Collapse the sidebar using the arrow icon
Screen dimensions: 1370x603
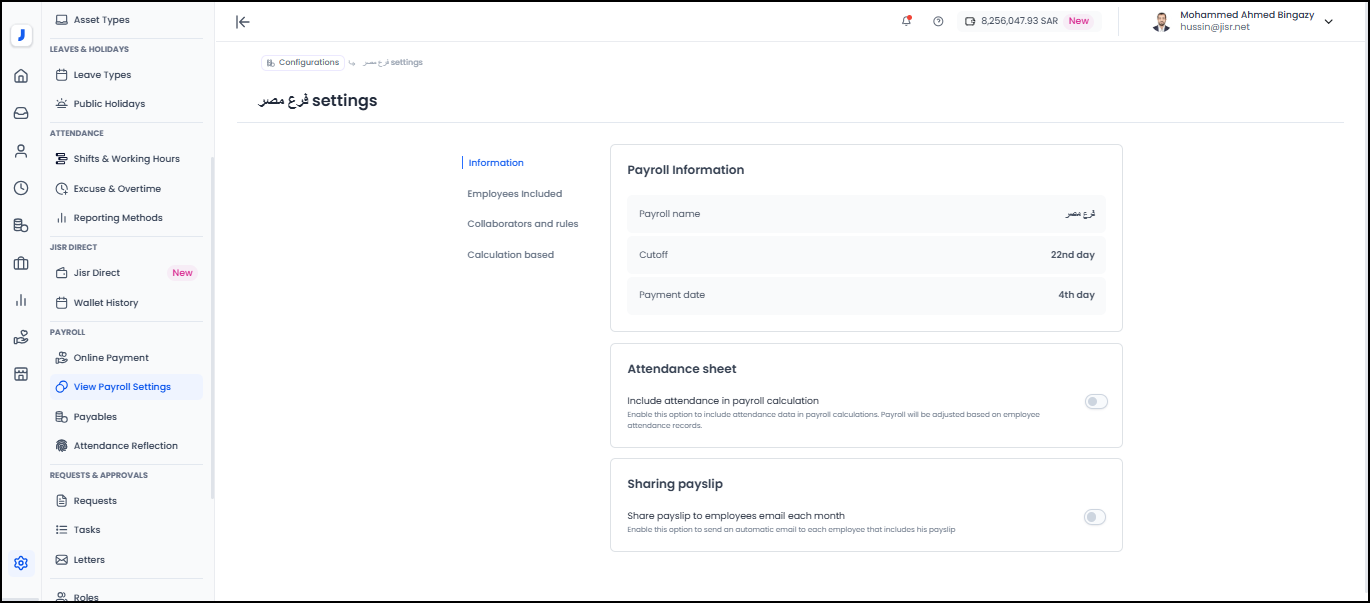click(x=242, y=22)
